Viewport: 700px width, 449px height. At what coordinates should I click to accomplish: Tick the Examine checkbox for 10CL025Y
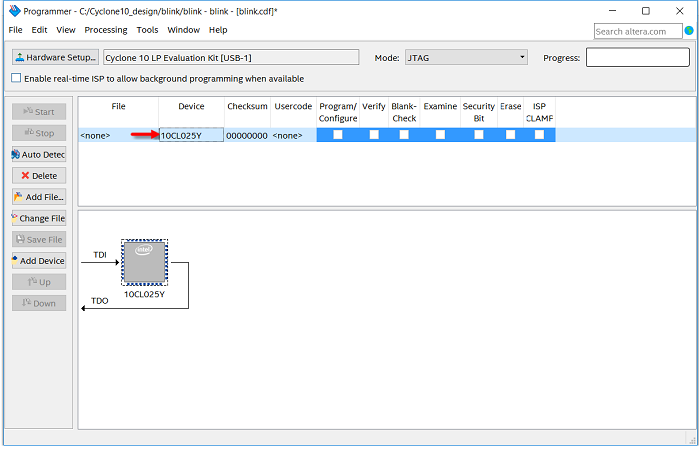pos(440,135)
